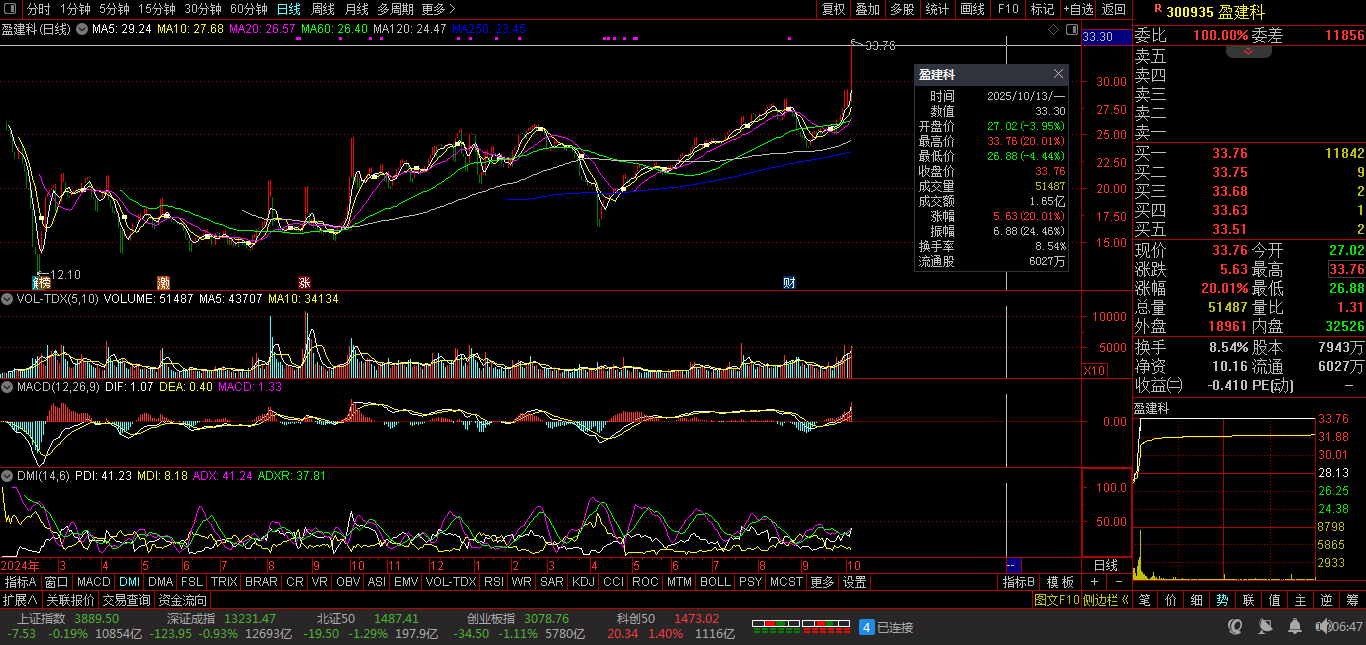Toggle the left sidebar panel icon

tap(12, 9)
